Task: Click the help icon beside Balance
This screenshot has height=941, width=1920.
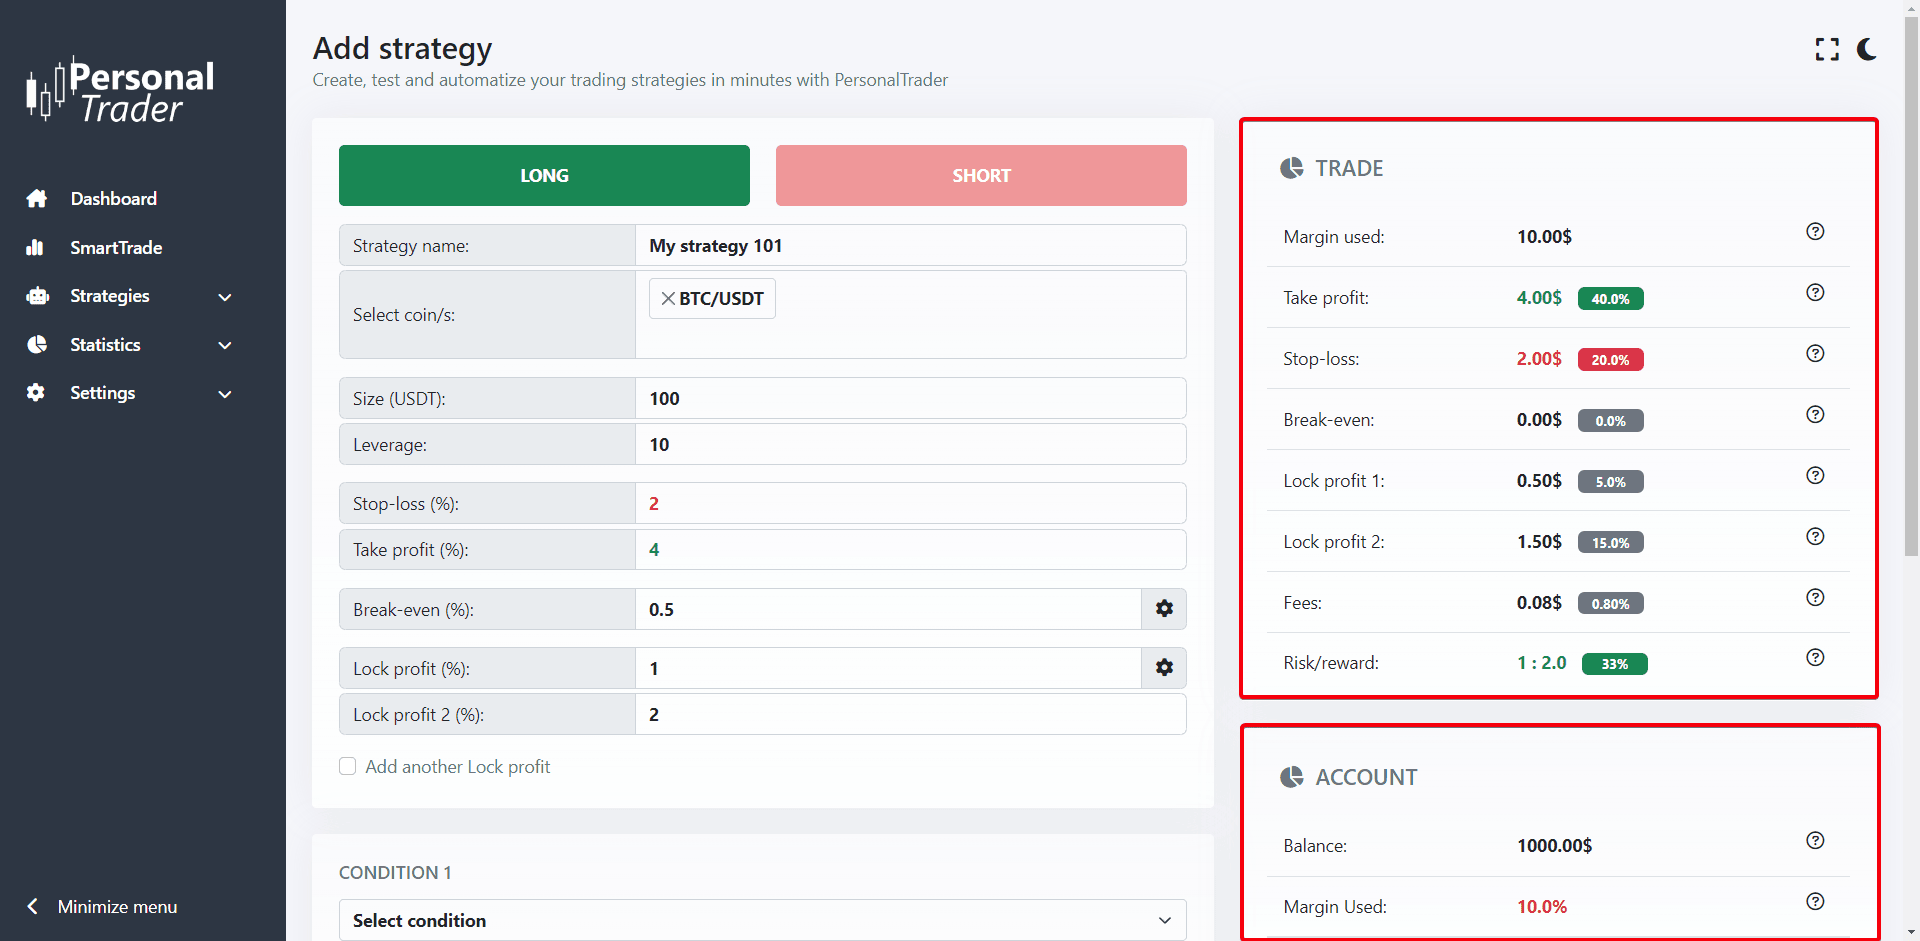Action: (x=1815, y=841)
